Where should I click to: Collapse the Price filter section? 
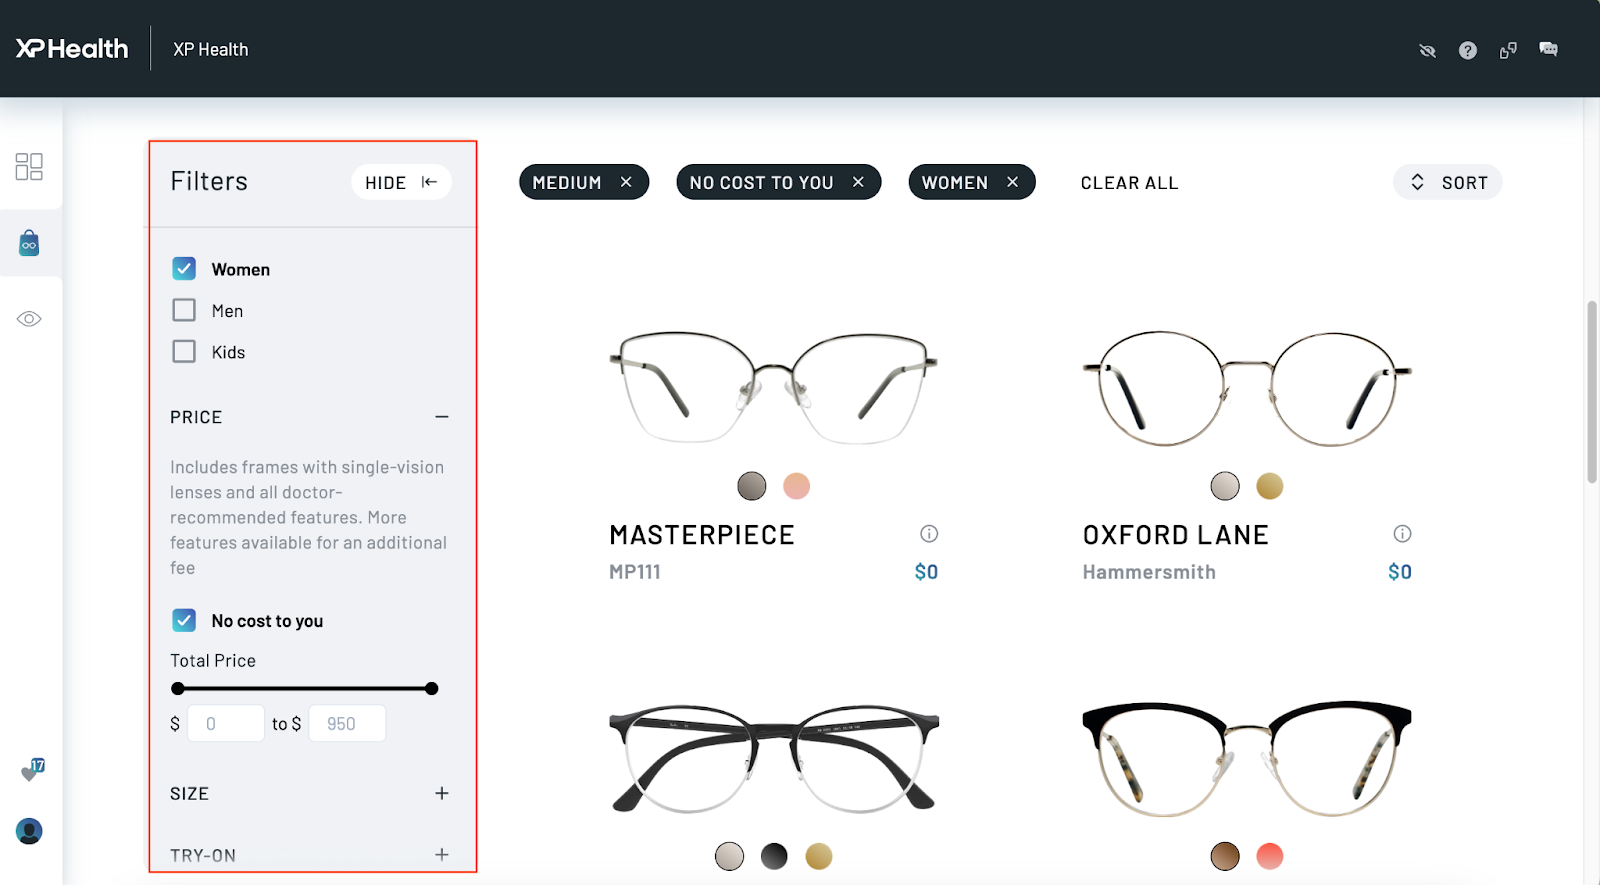[441, 417]
